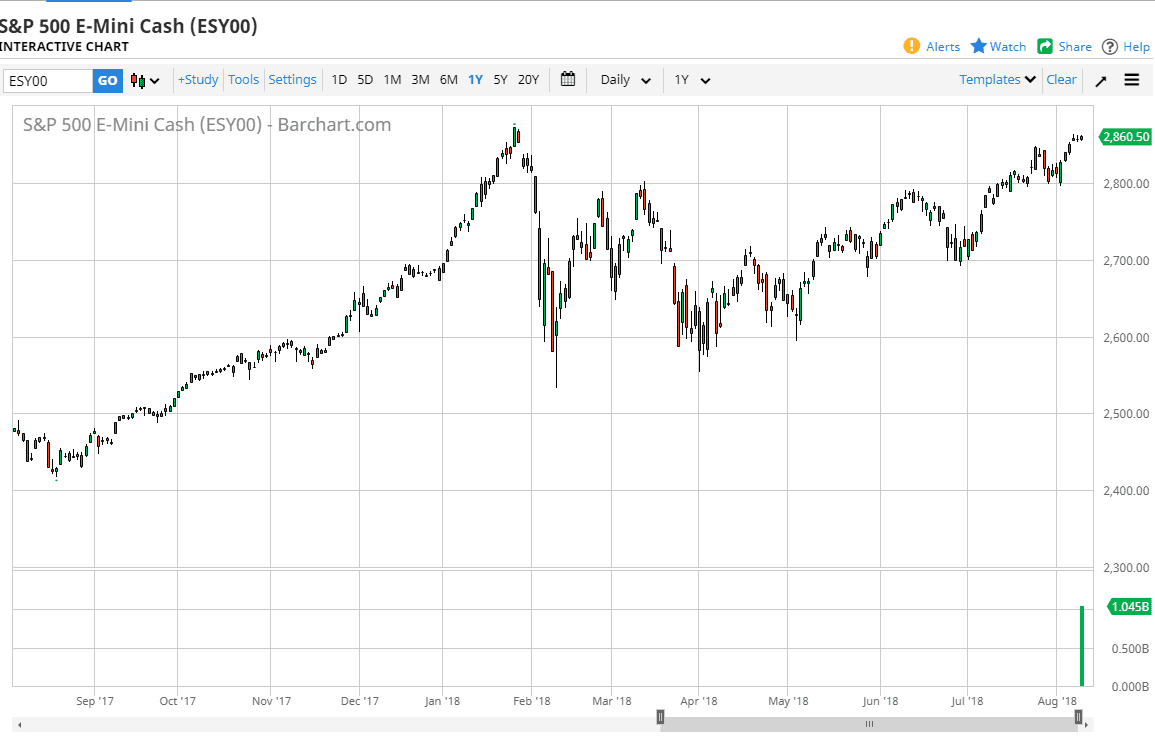Open the hamburger menu icon

pyautogui.click(x=1132, y=80)
